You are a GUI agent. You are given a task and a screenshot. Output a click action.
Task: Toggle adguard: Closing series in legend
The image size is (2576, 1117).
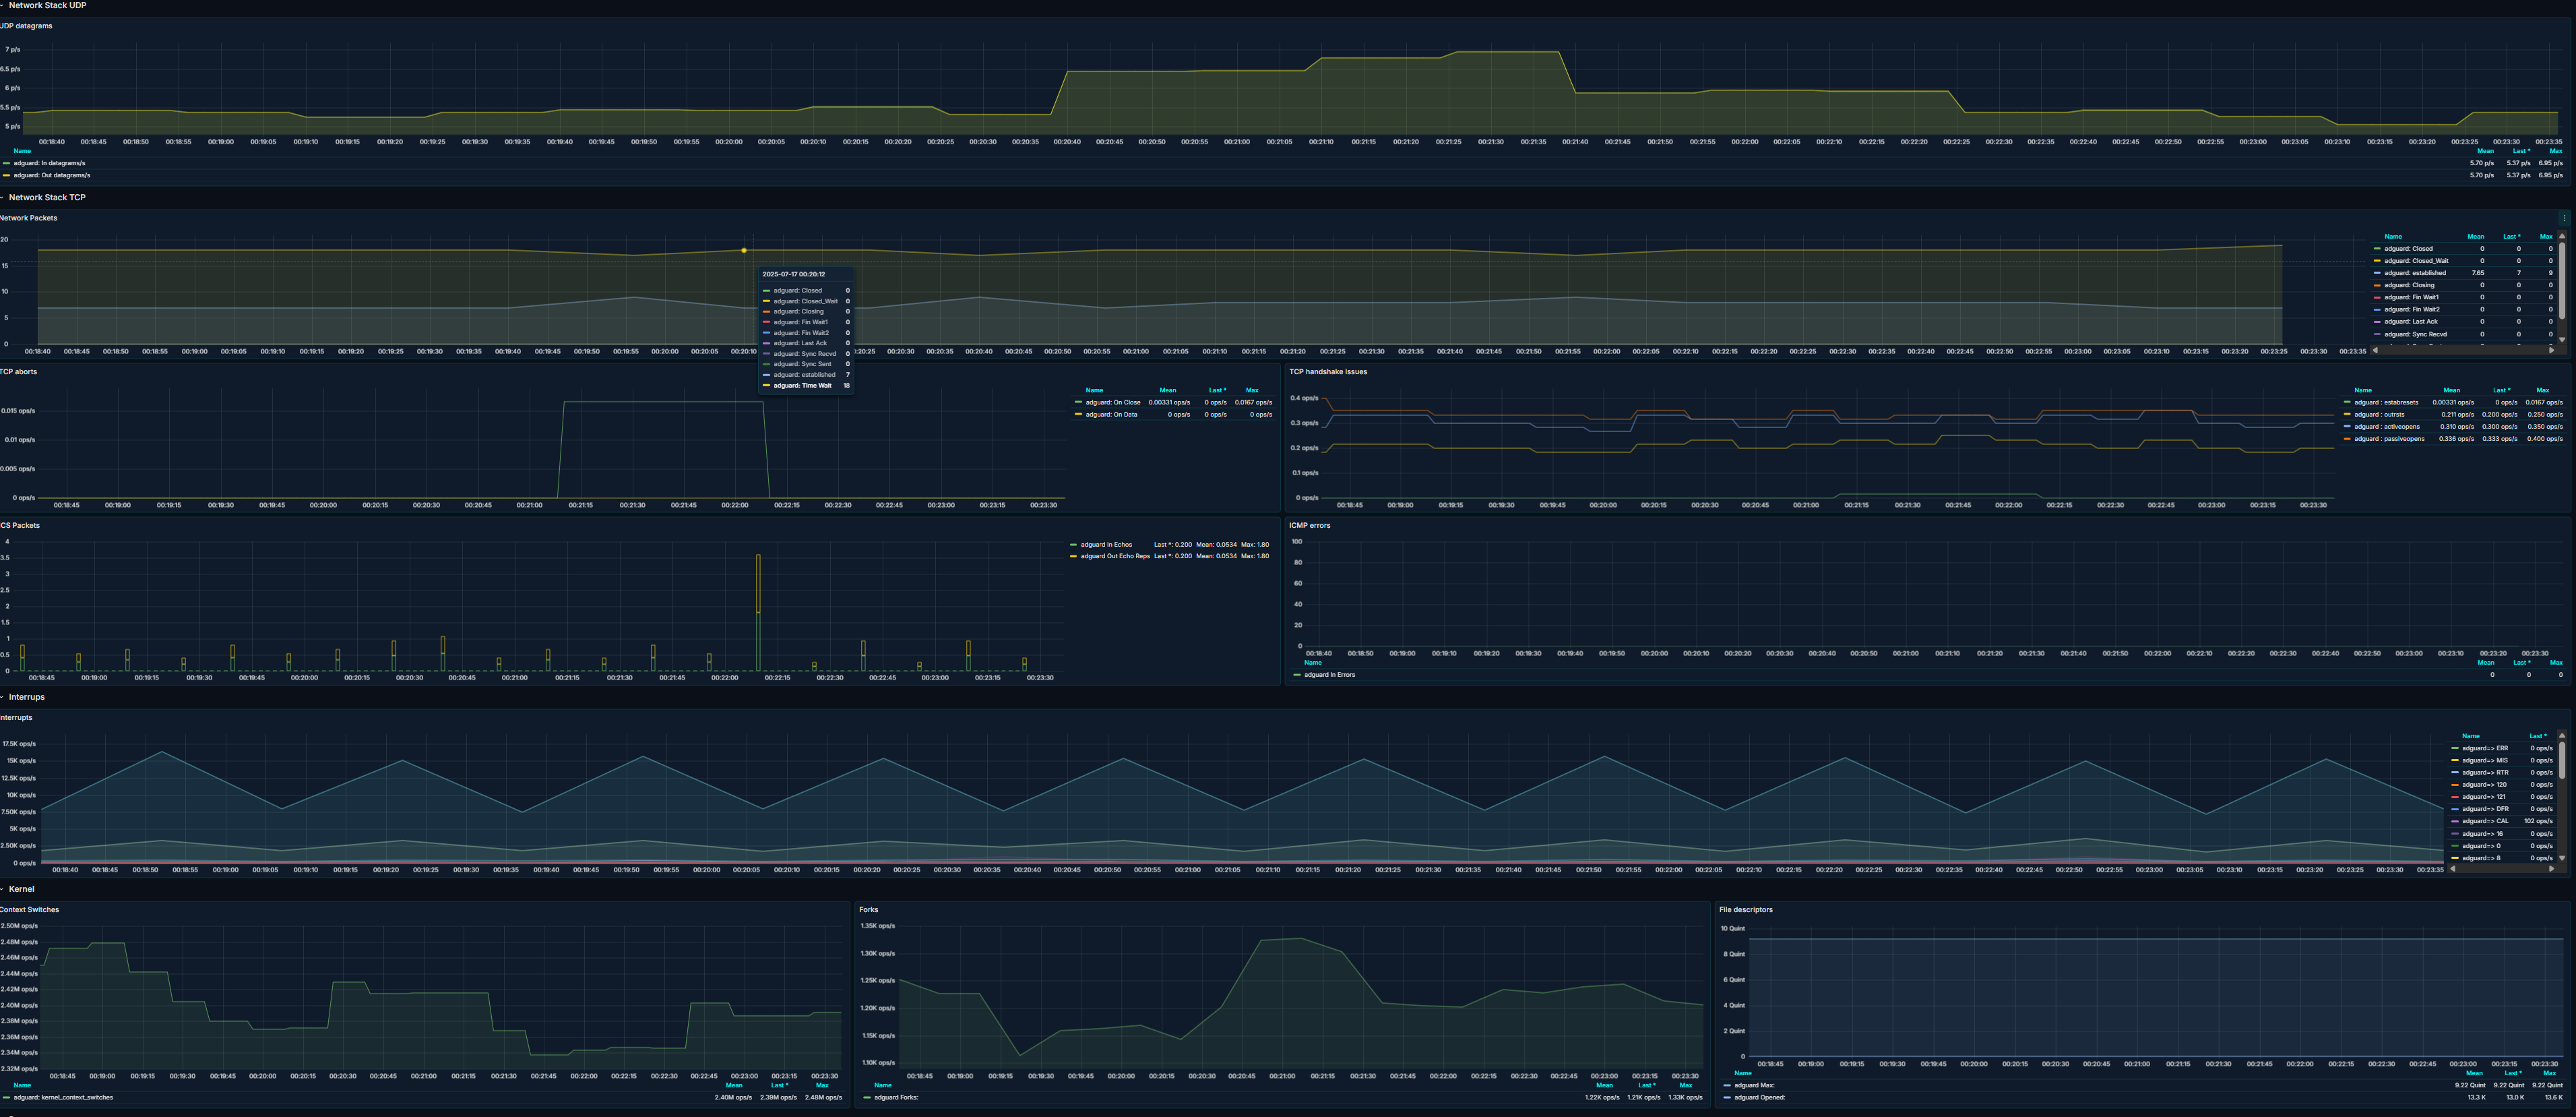click(x=2409, y=285)
